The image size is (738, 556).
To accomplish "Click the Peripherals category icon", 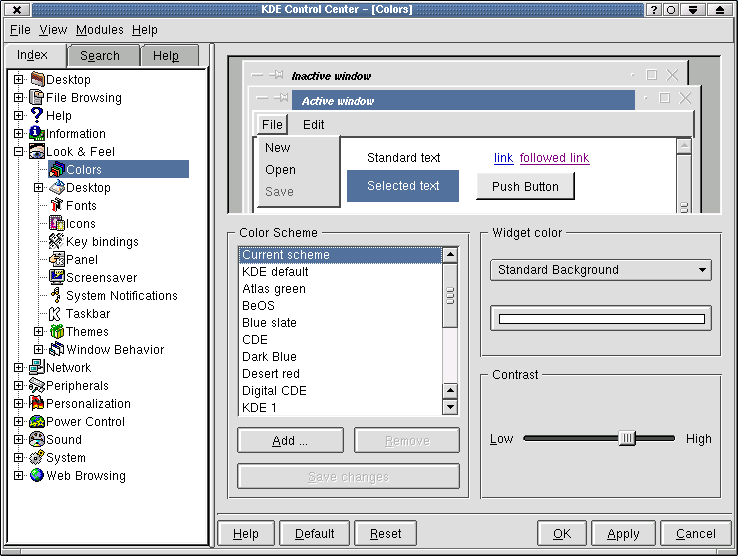I will 37,385.
